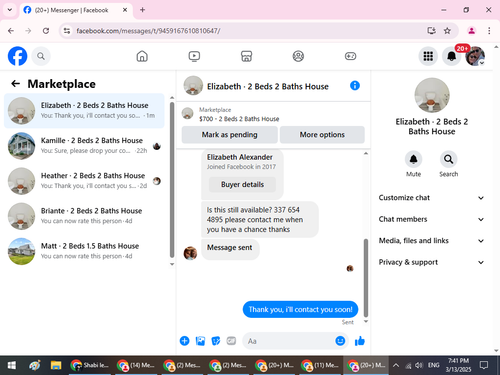Viewport: 500px width, 375px height.
Task: Click large listing thumbnail in info panel
Action: point(432,95)
